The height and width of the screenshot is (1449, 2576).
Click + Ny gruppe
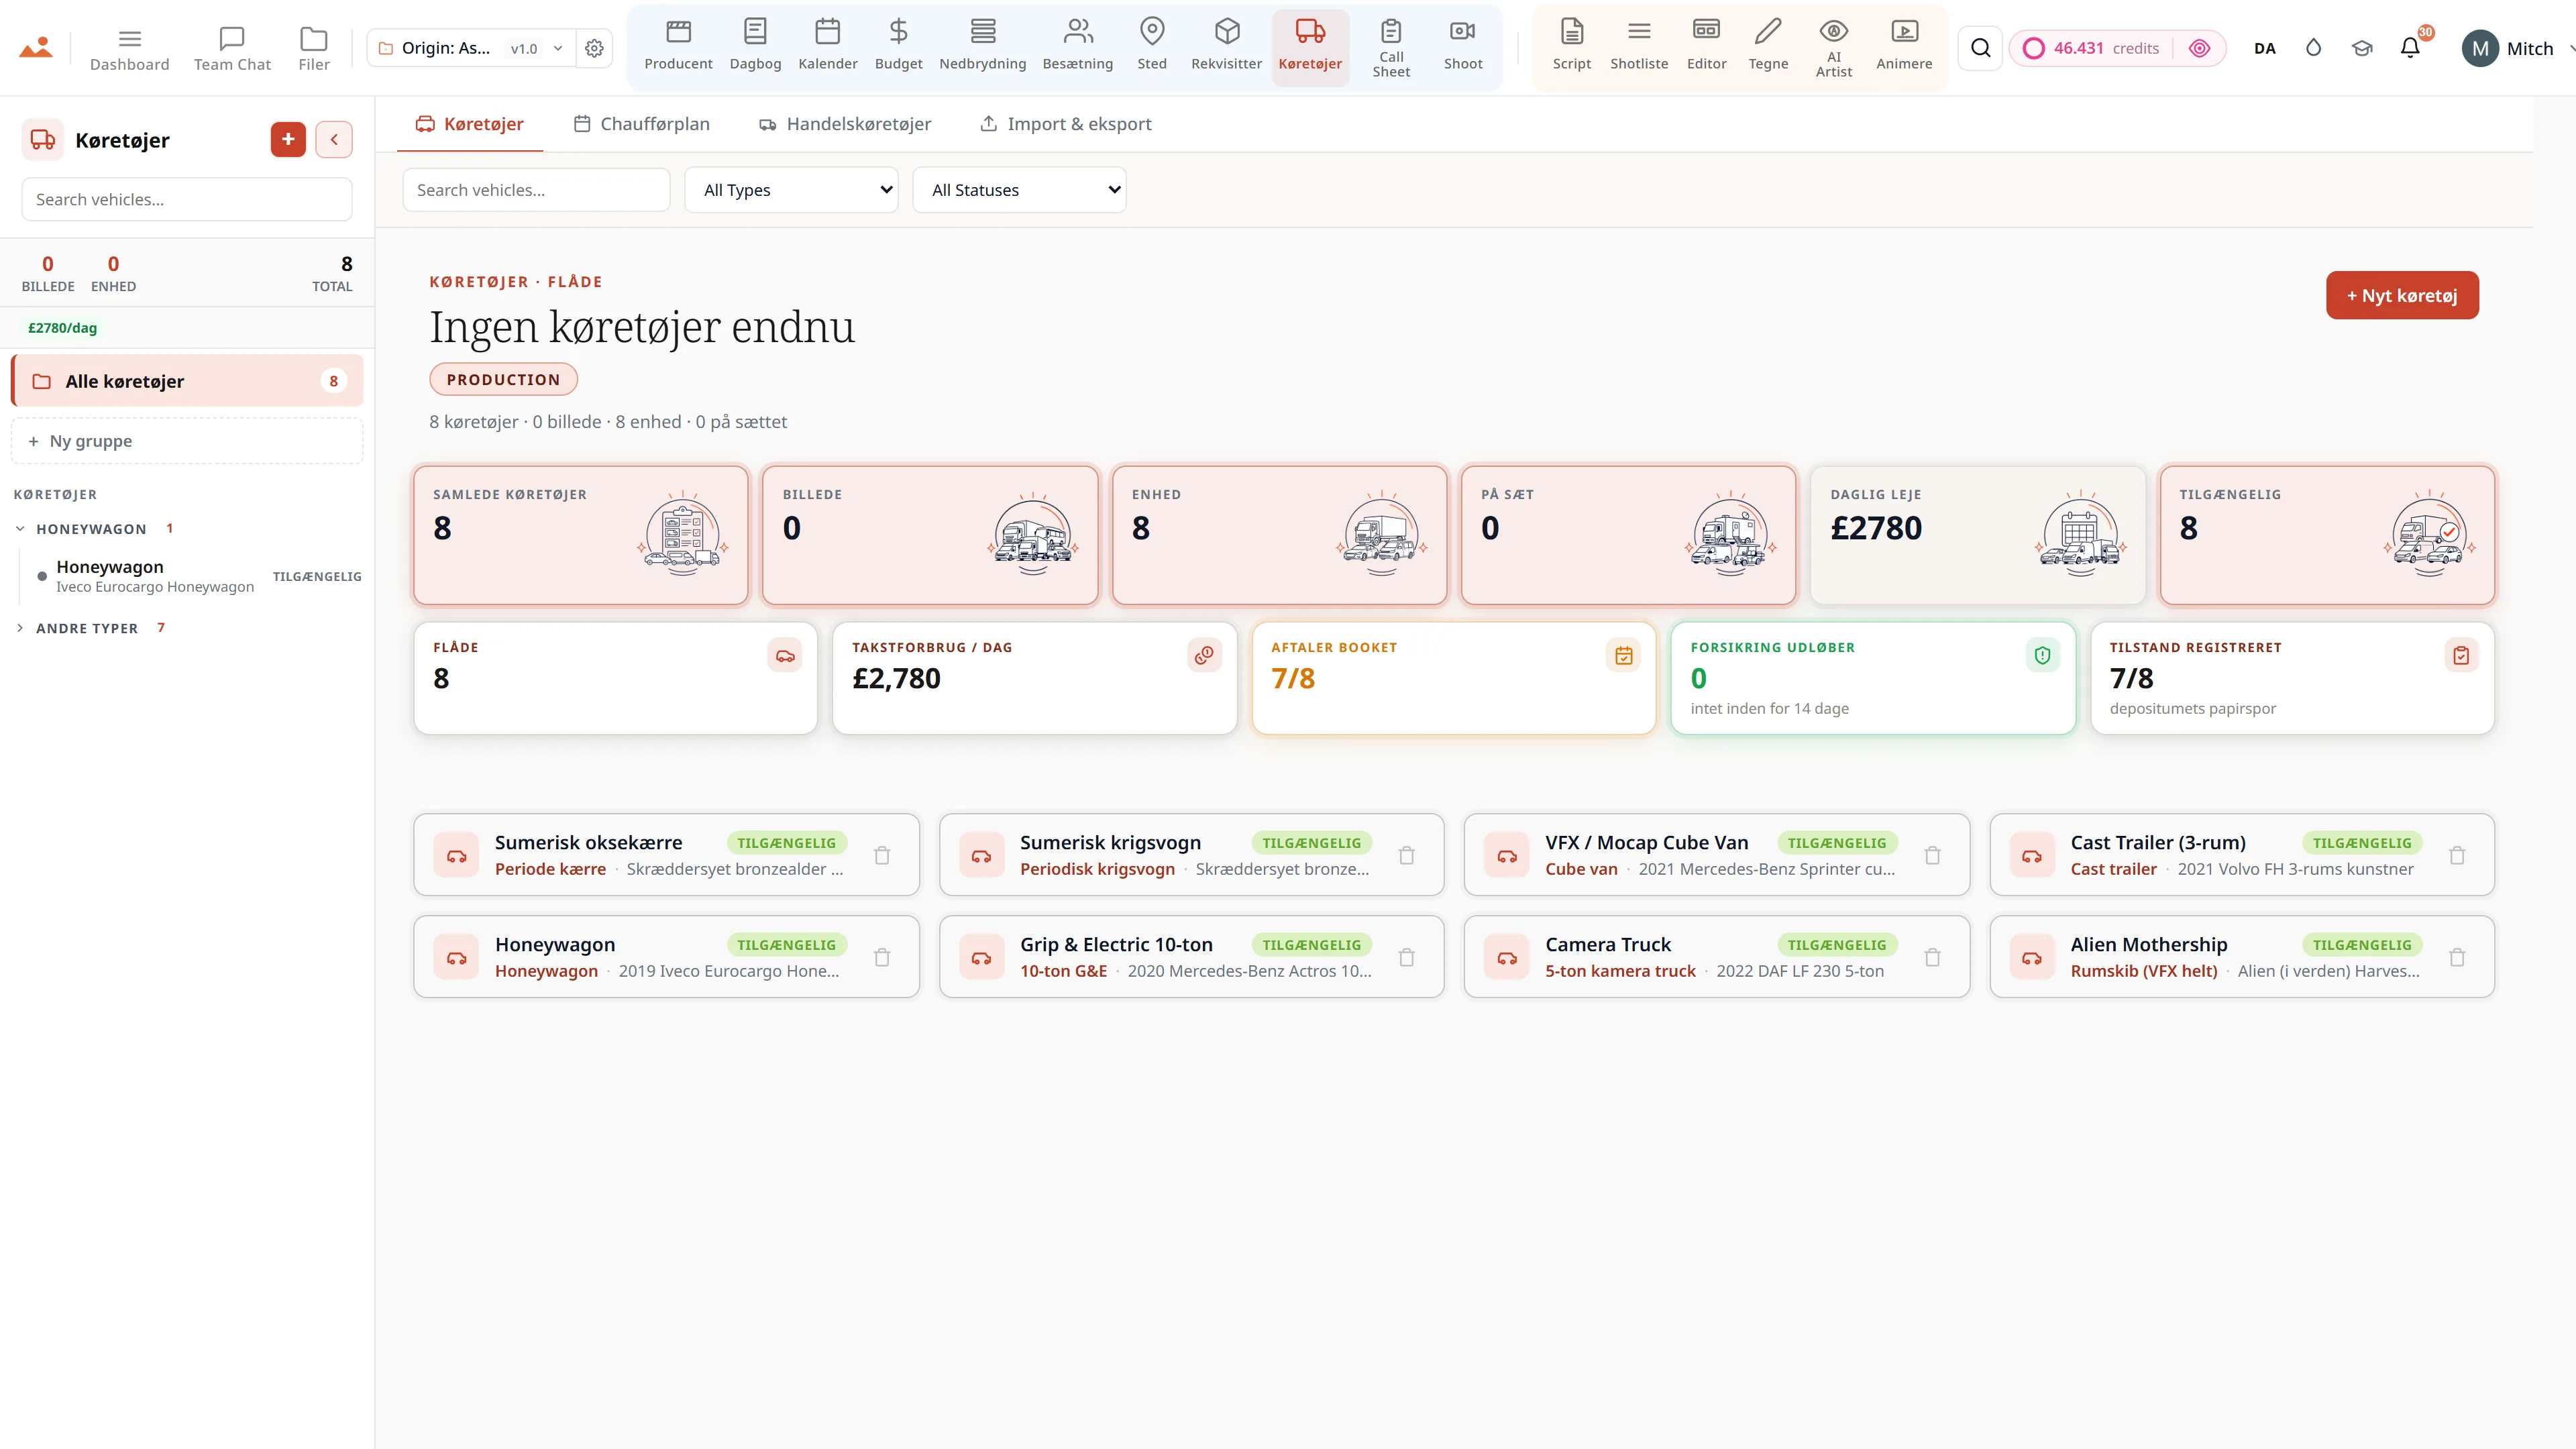point(187,441)
